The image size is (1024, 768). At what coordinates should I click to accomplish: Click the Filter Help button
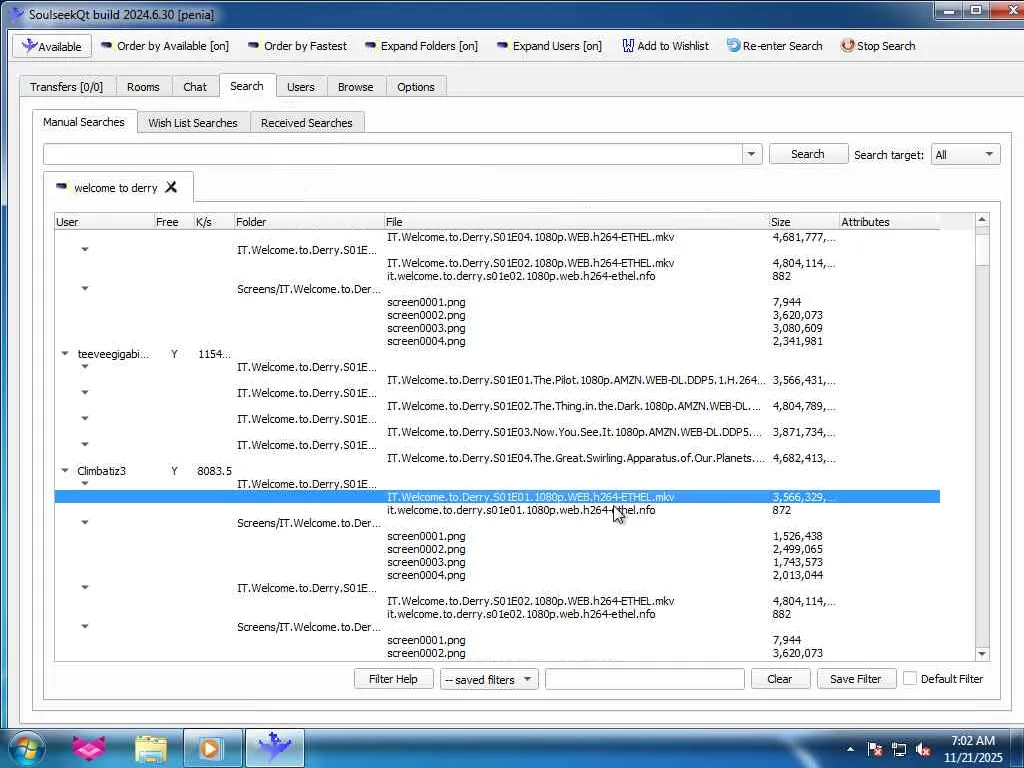[393, 679]
